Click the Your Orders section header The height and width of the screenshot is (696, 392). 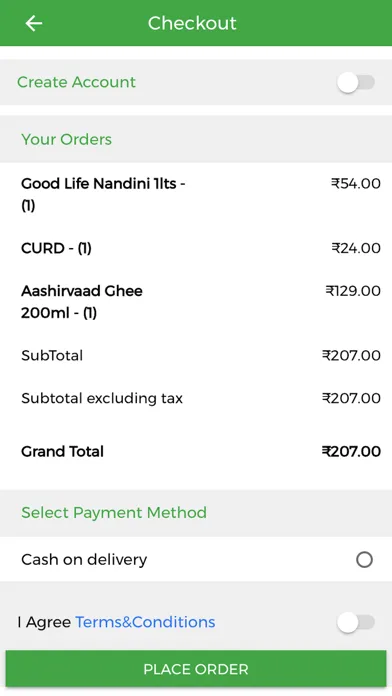67,139
